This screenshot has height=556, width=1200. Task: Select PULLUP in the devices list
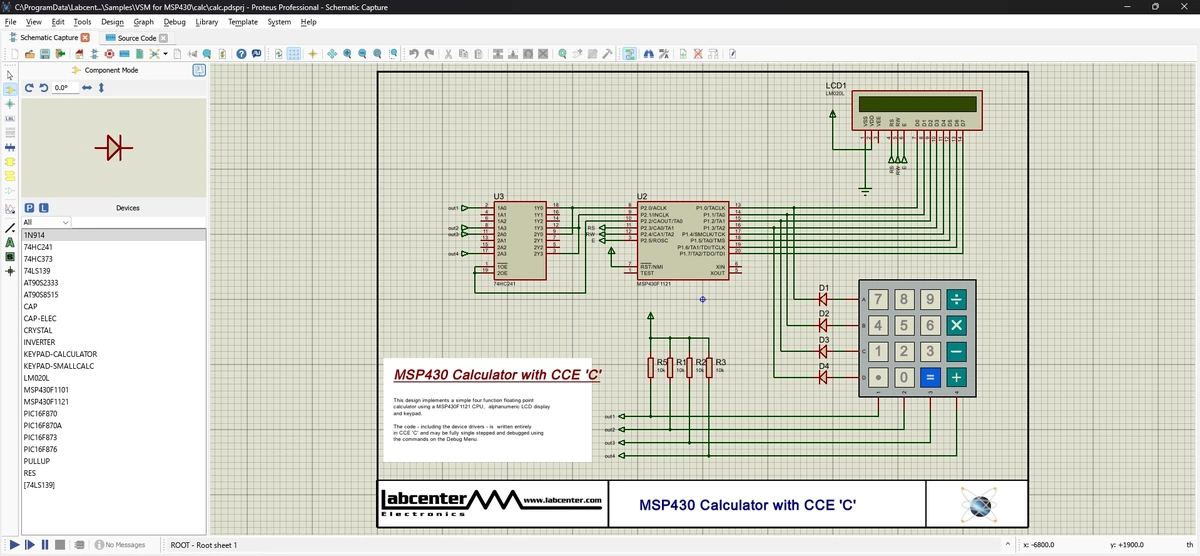[x=114, y=461]
